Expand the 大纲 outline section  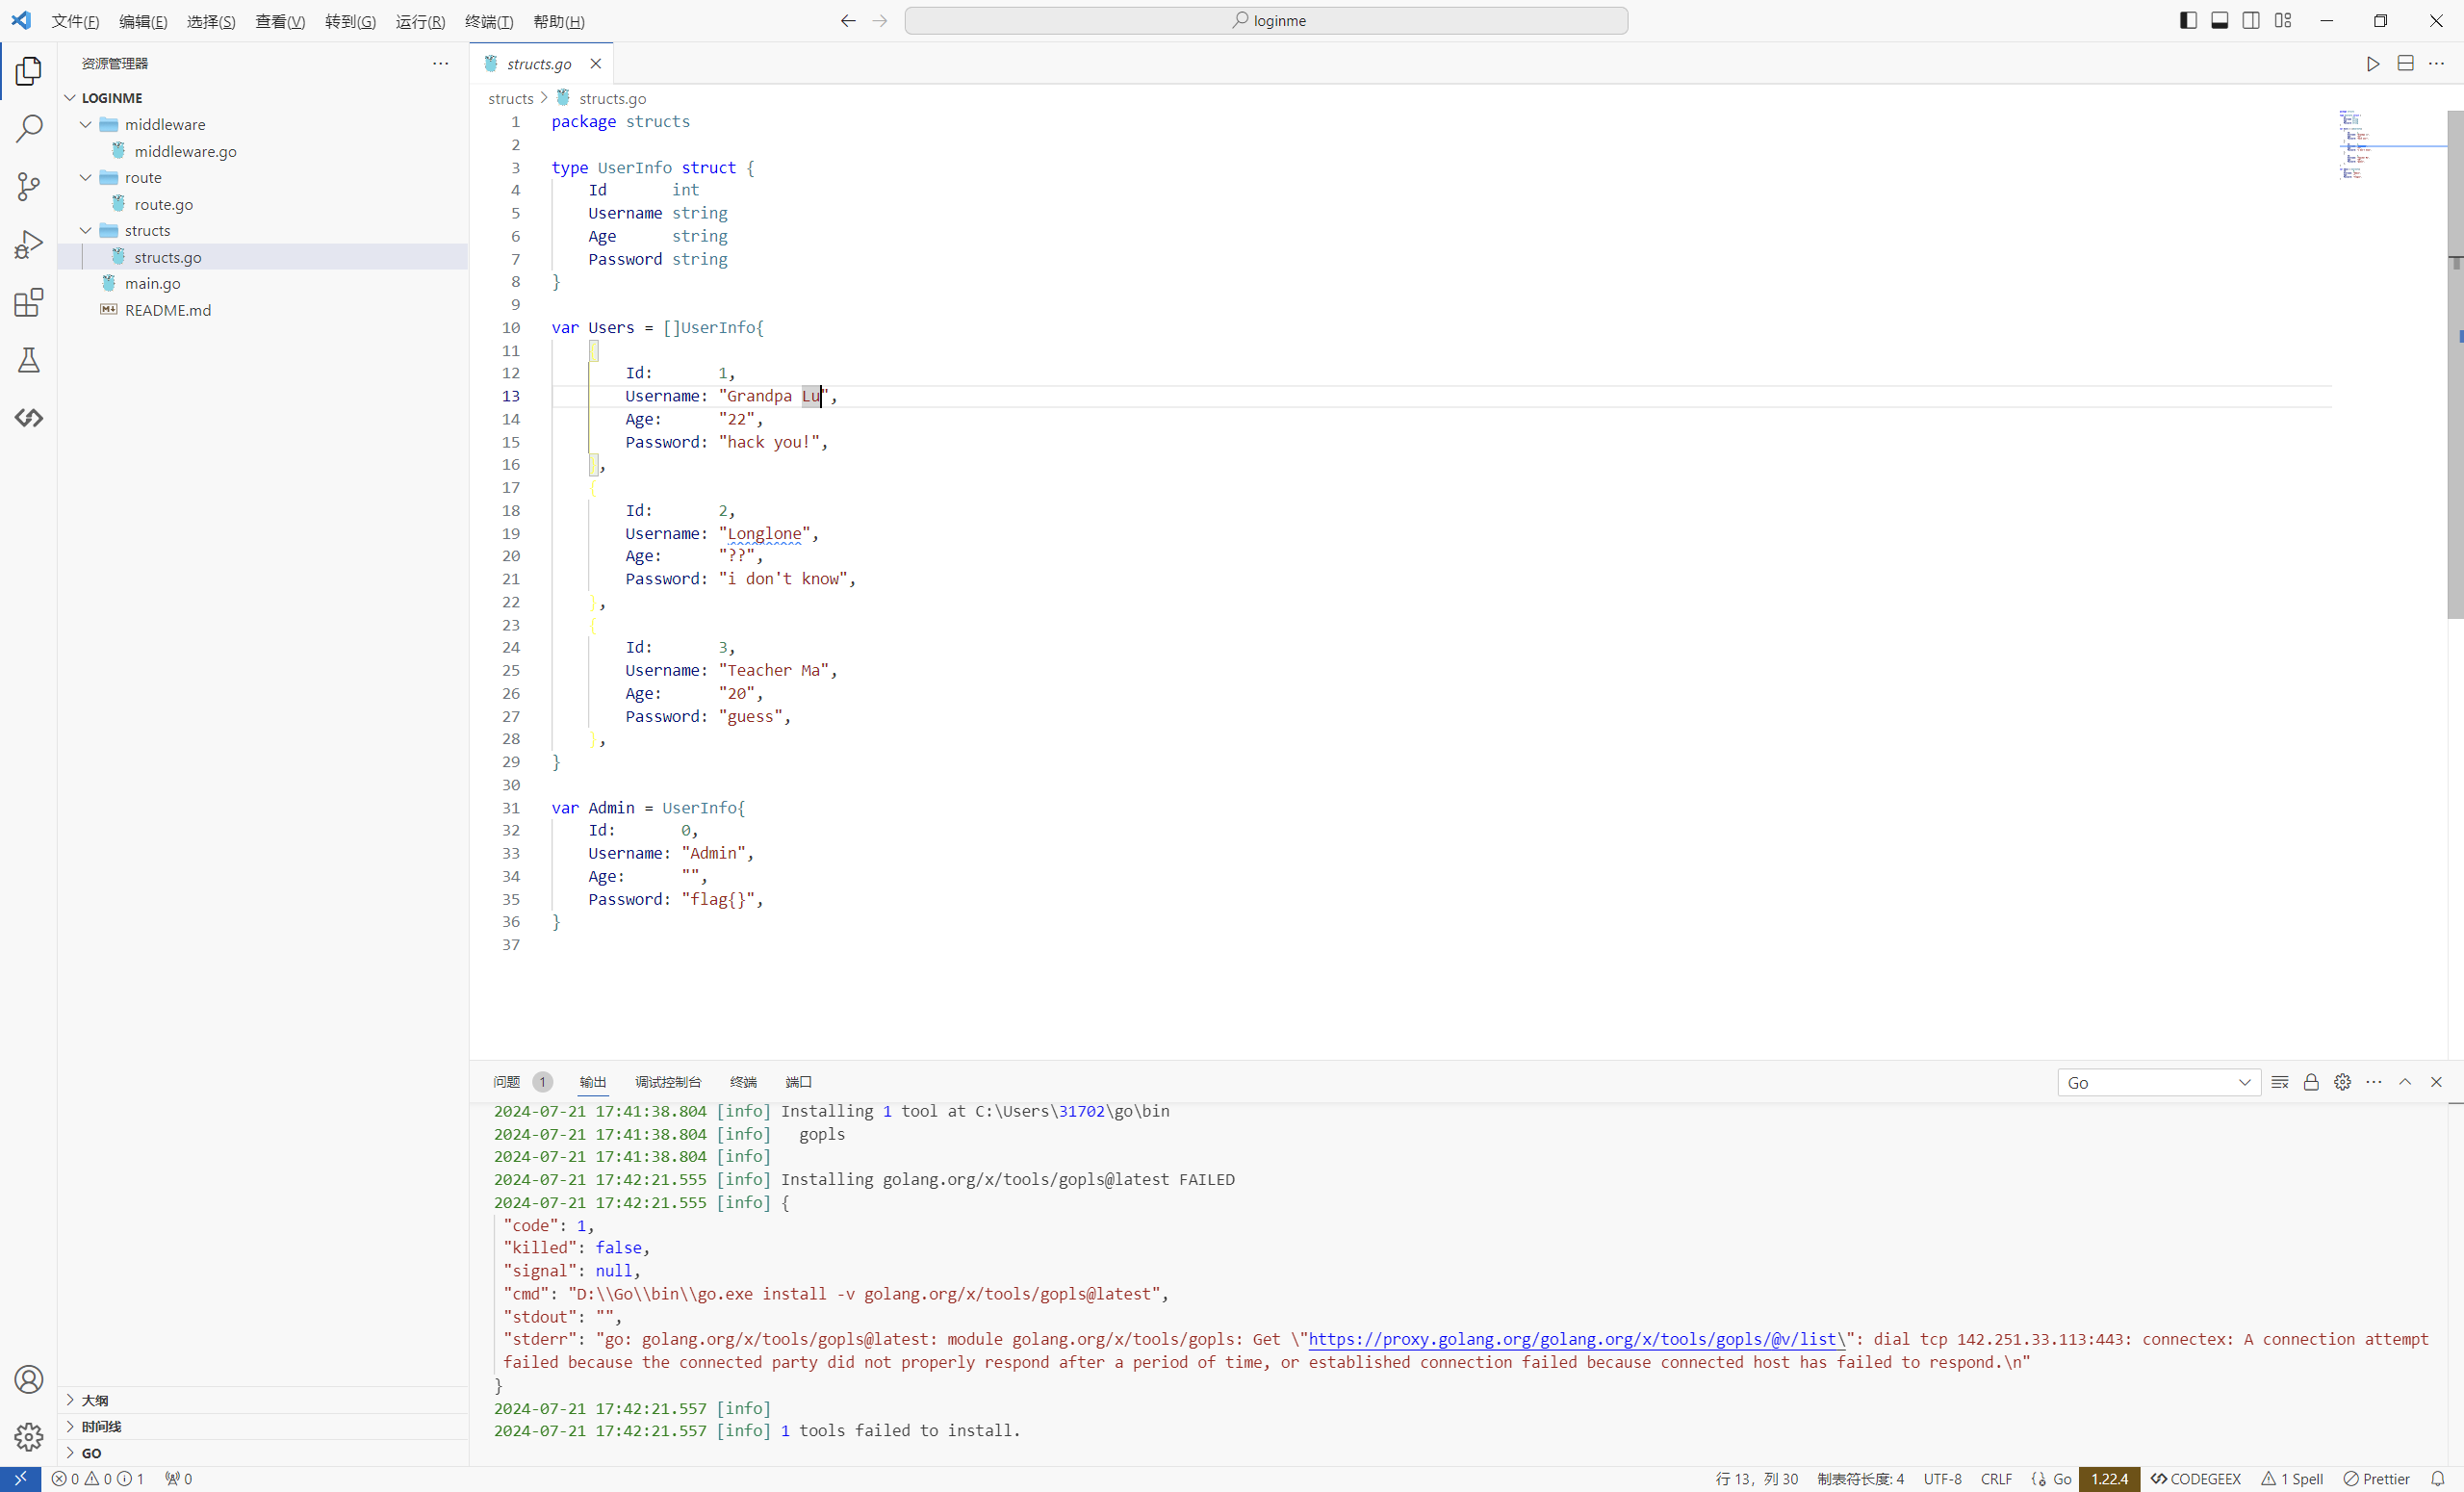(x=263, y=1400)
